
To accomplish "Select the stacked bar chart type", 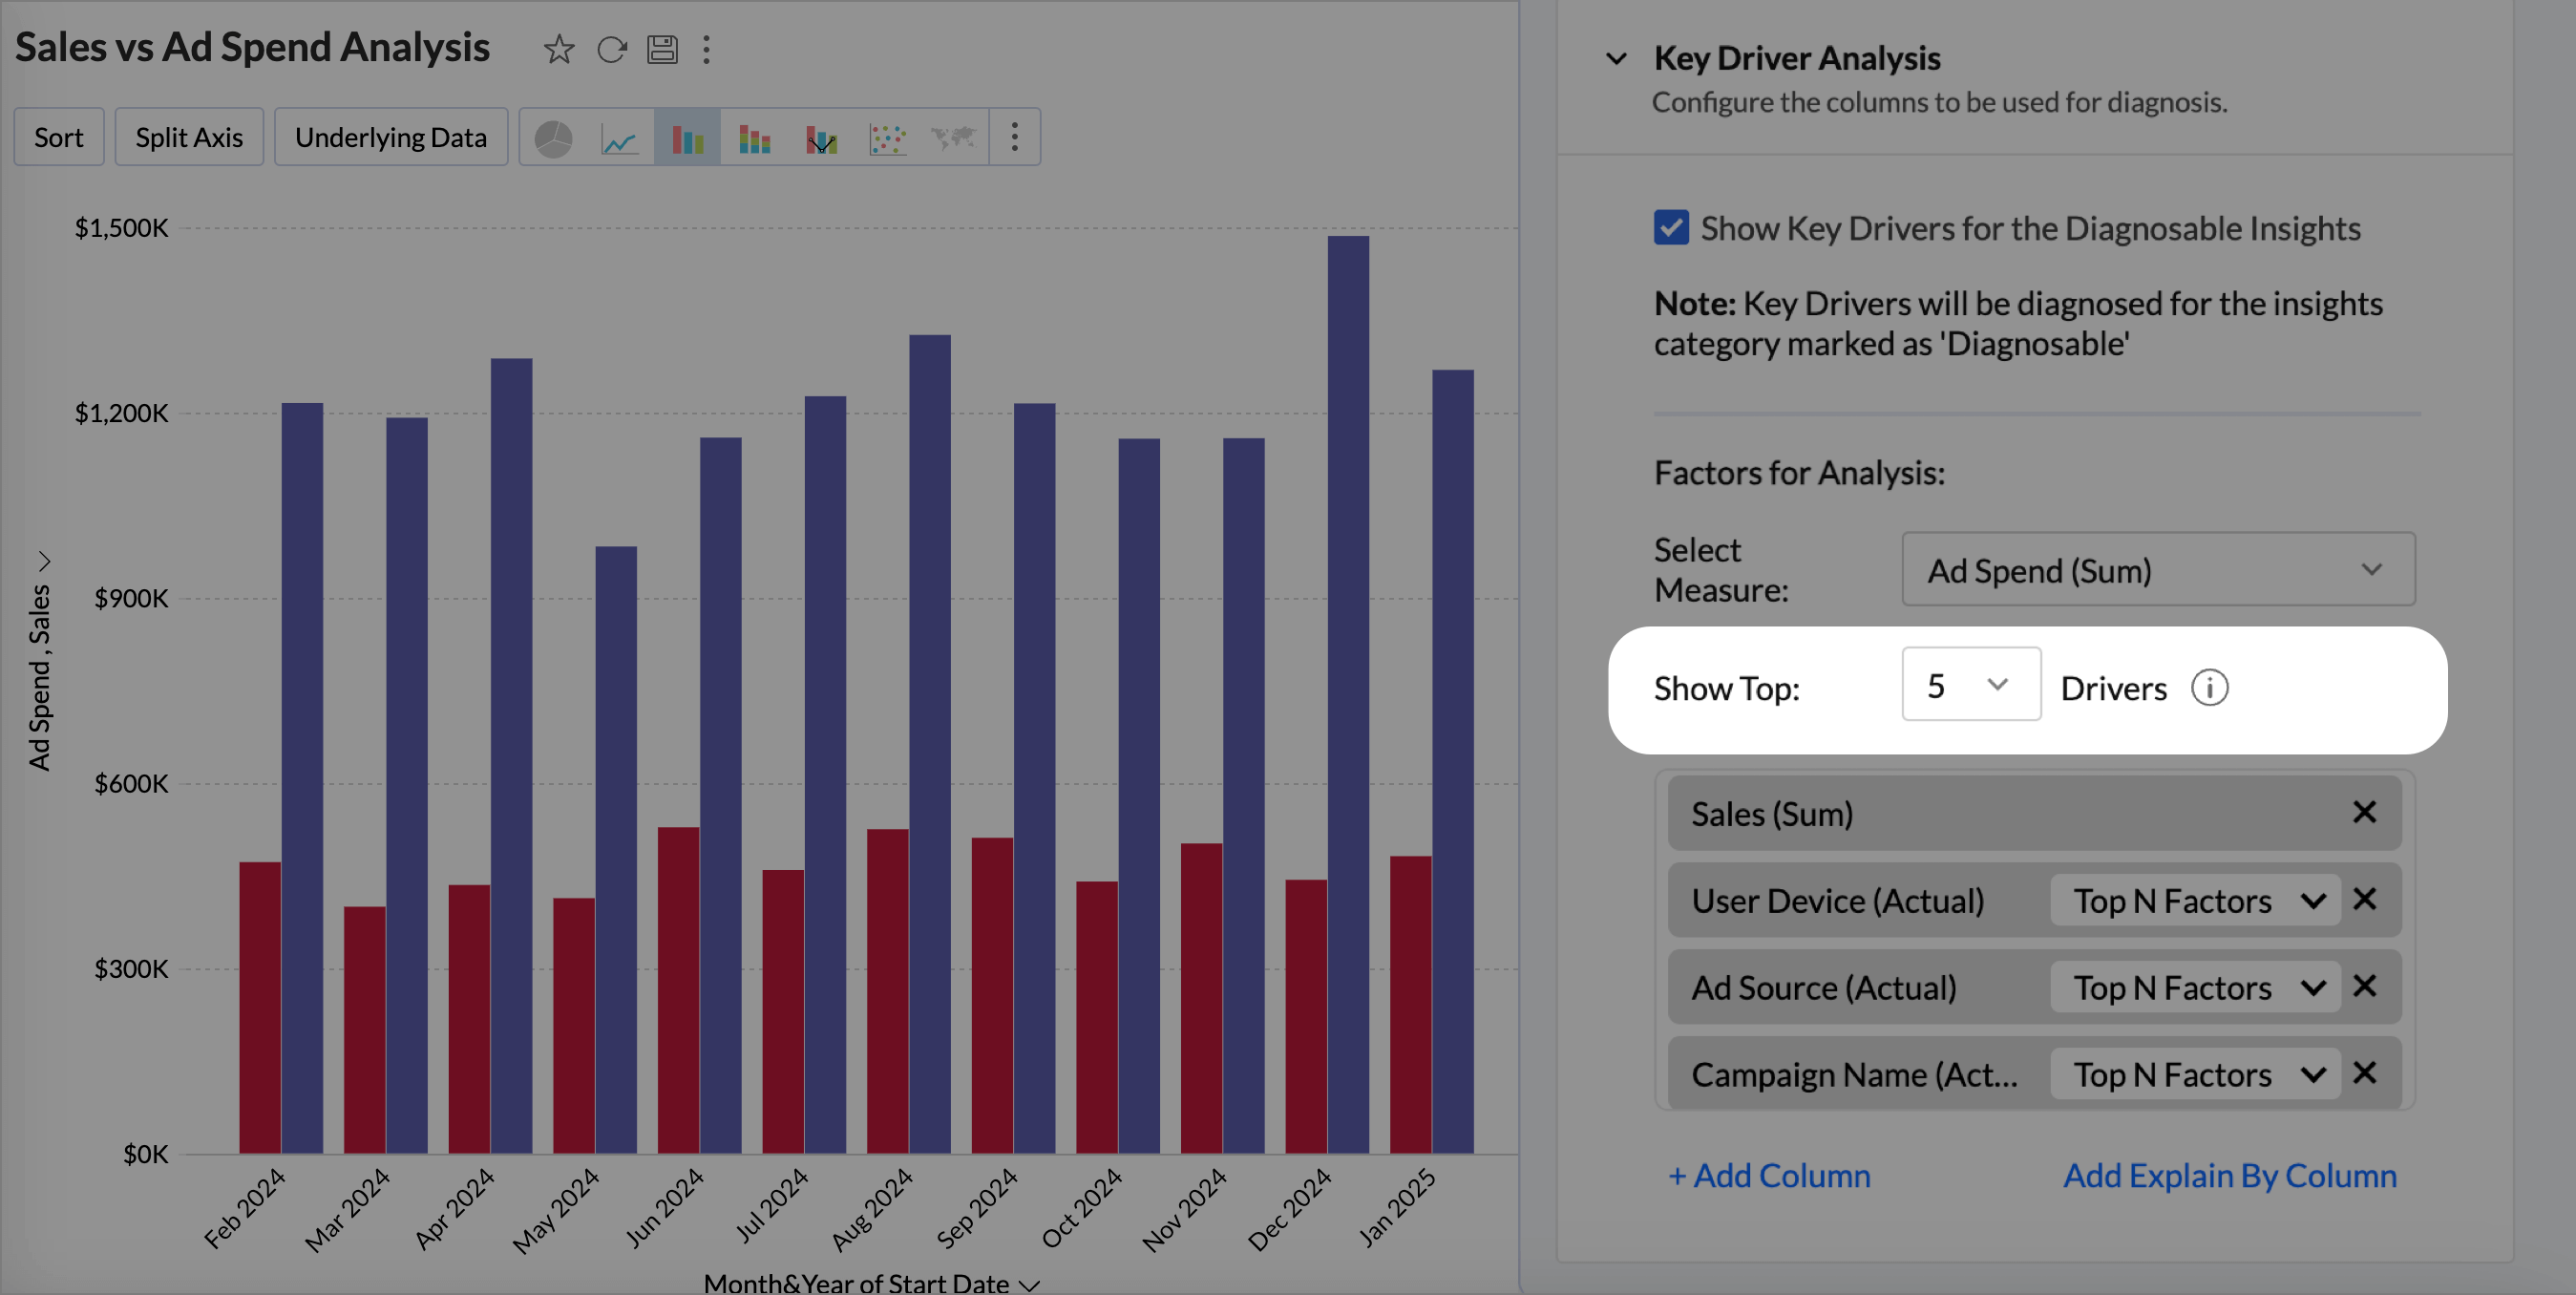I will (x=754, y=138).
